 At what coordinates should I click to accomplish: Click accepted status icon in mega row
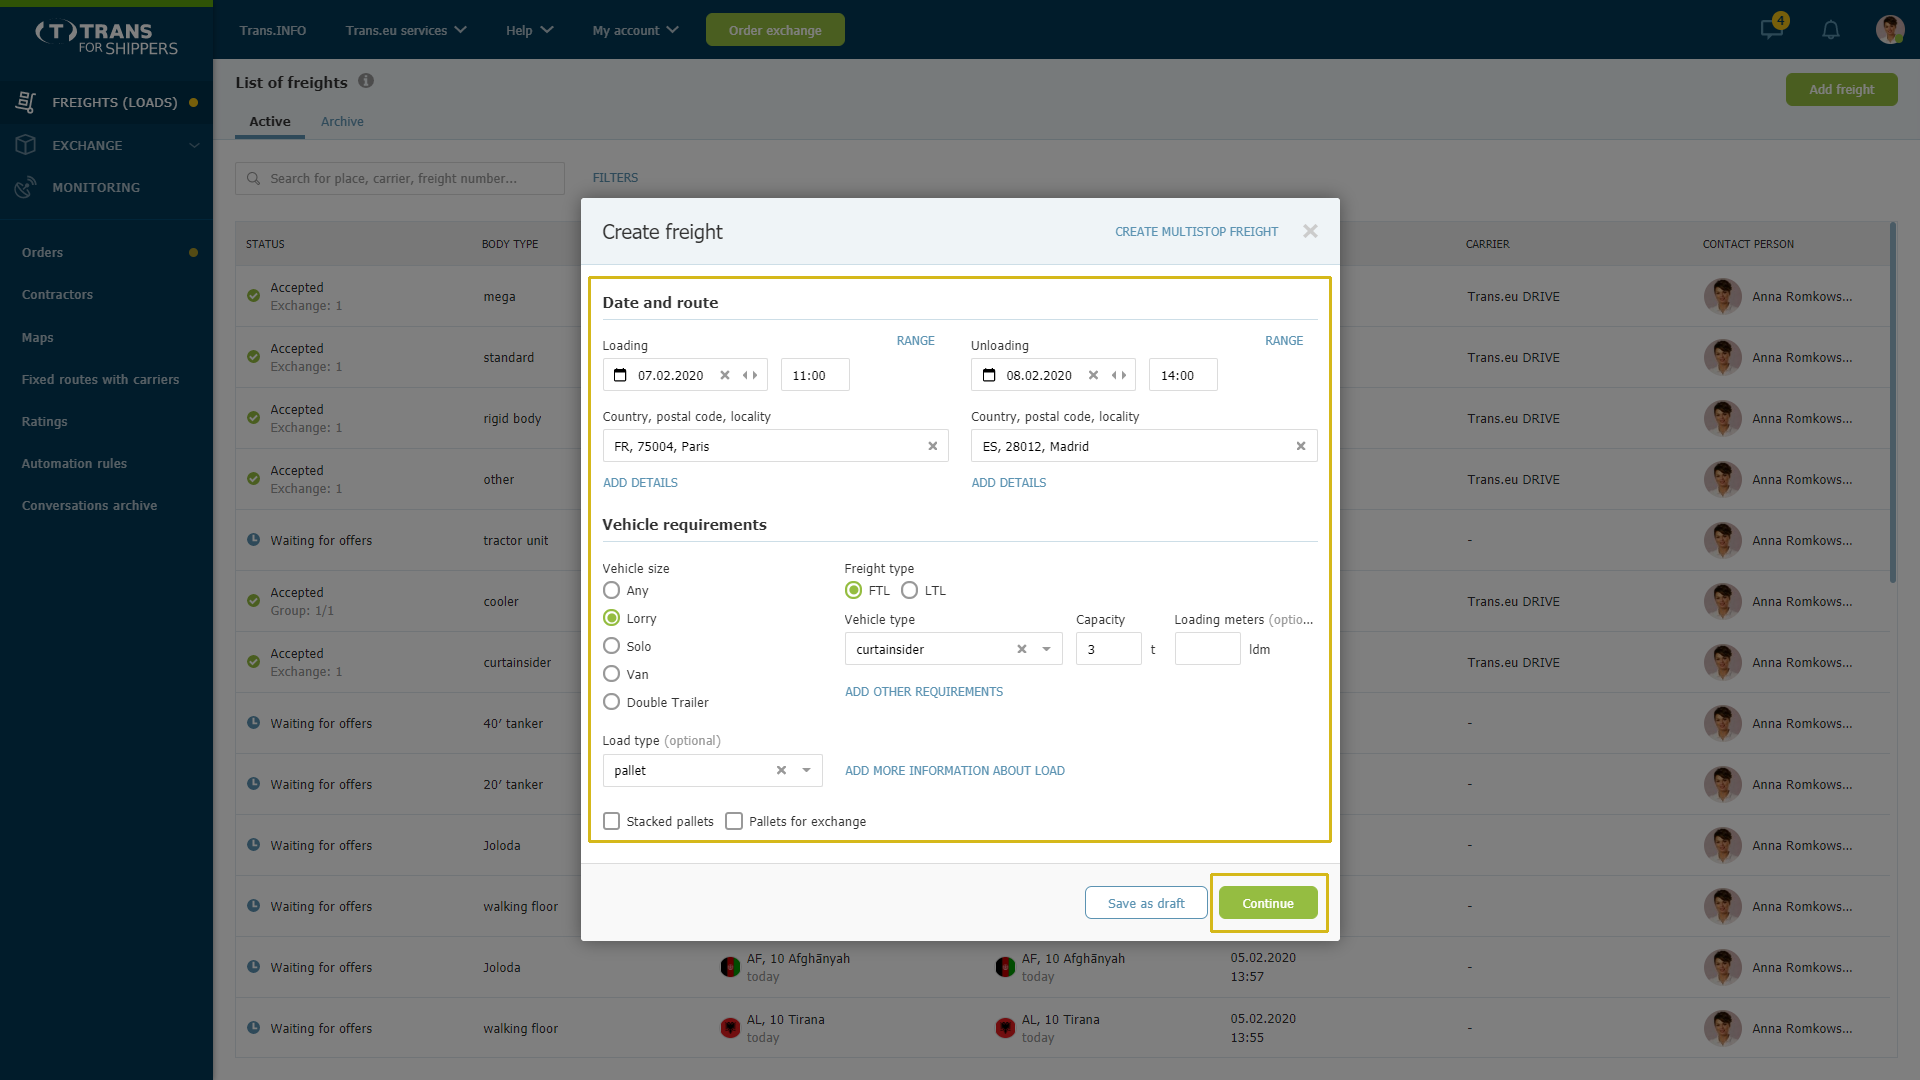(x=254, y=296)
